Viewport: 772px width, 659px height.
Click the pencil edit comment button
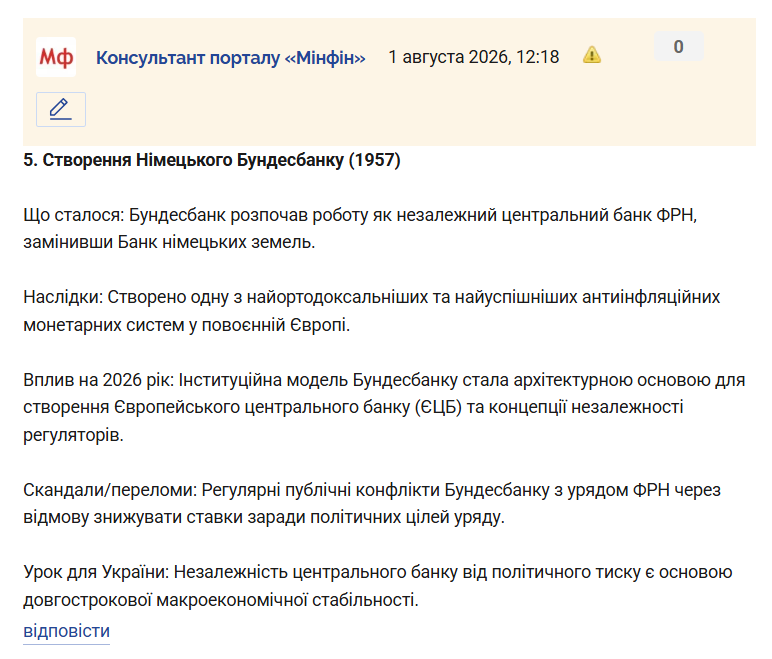click(61, 109)
